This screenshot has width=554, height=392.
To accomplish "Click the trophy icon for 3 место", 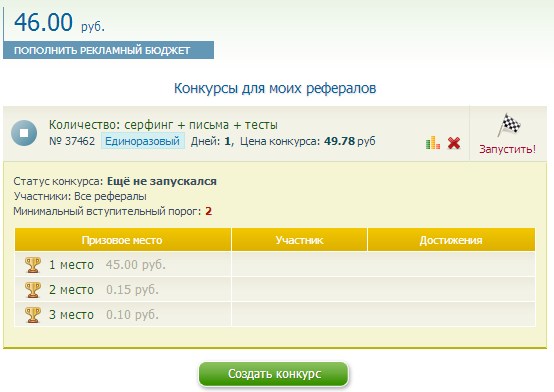I will coord(33,315).
